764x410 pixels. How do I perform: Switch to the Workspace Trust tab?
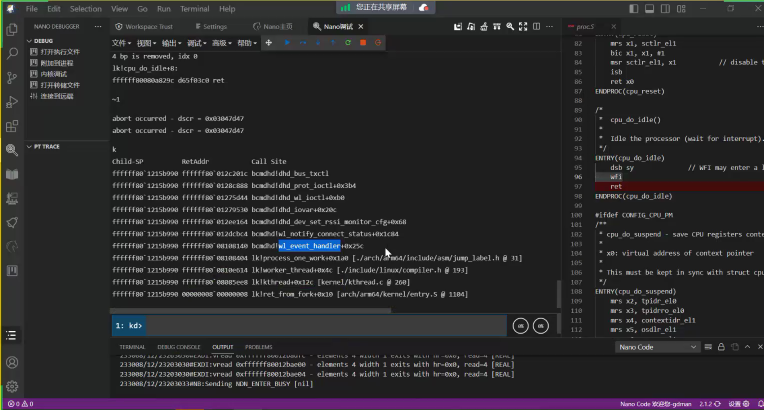144,27
